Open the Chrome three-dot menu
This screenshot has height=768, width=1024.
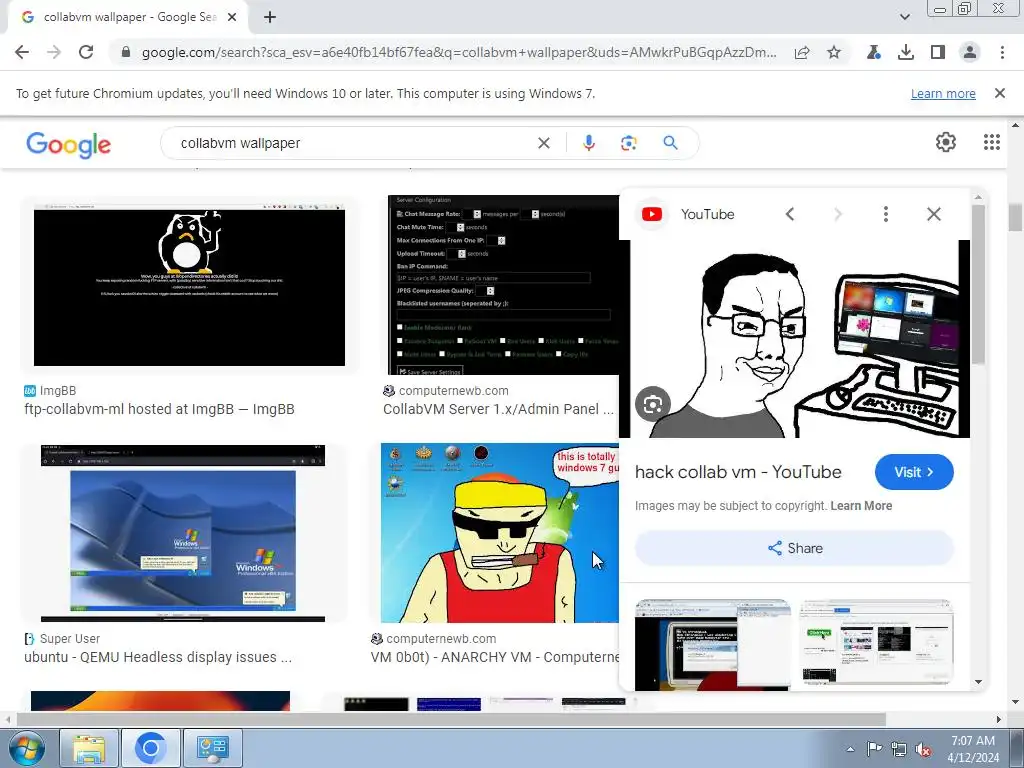pos(1002,52)
